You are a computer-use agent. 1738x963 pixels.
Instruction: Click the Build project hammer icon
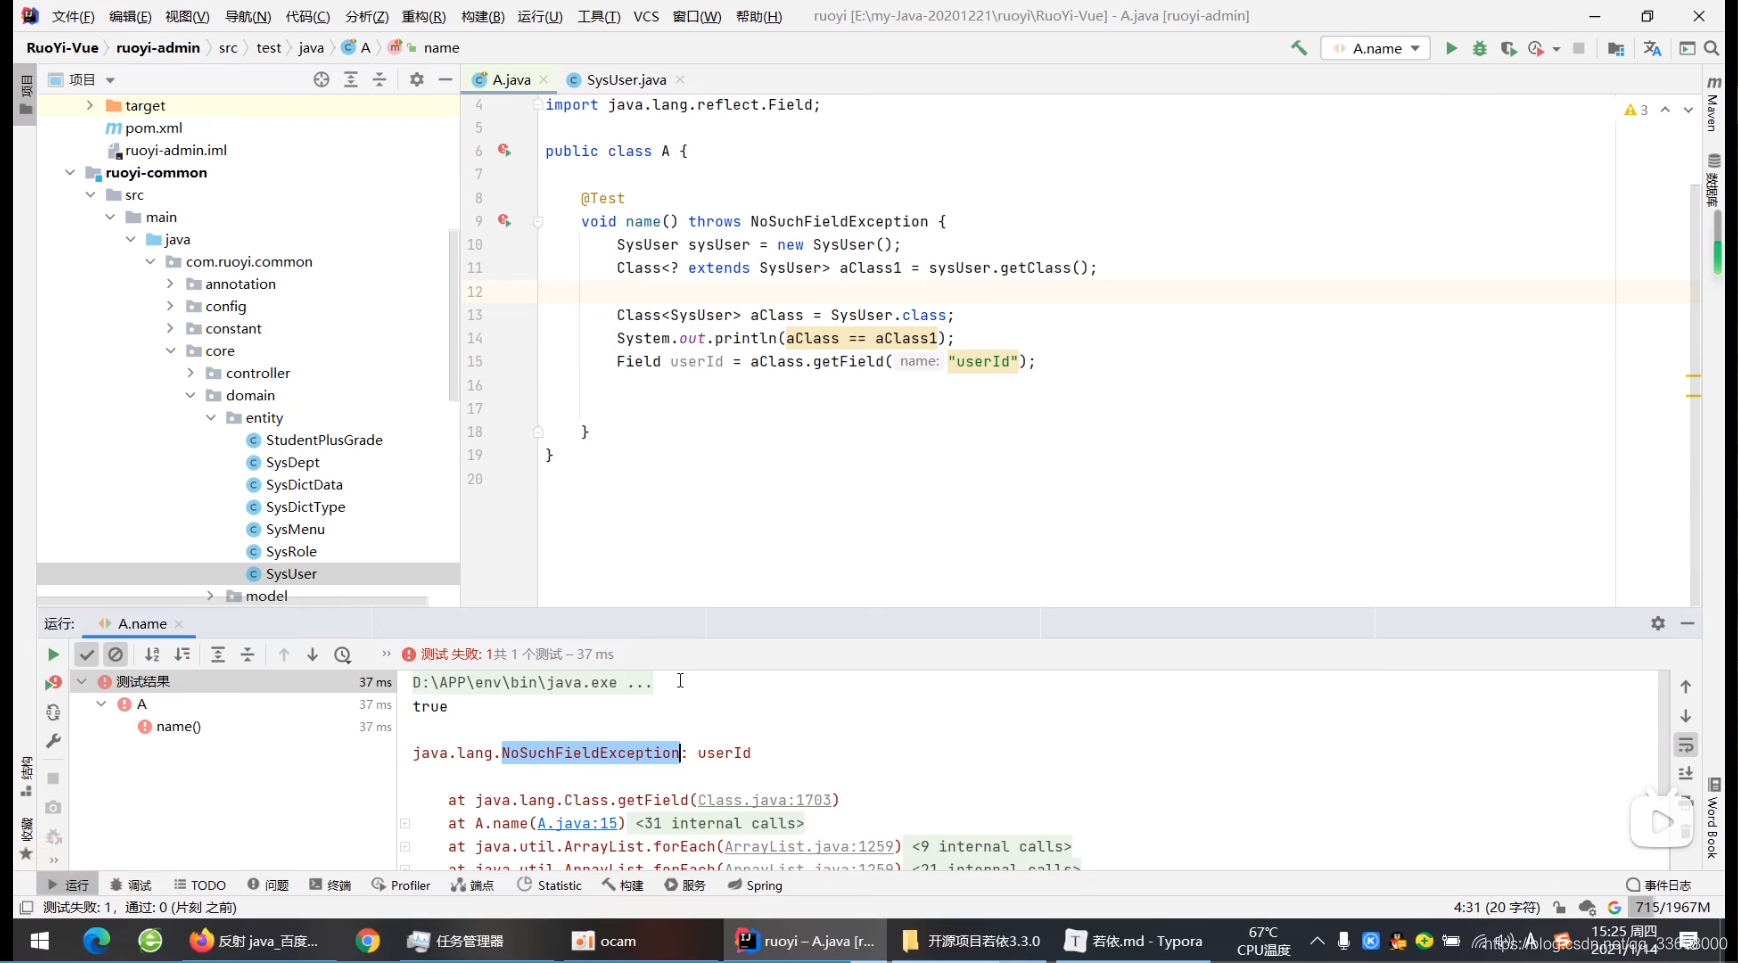click(1299, 48)
